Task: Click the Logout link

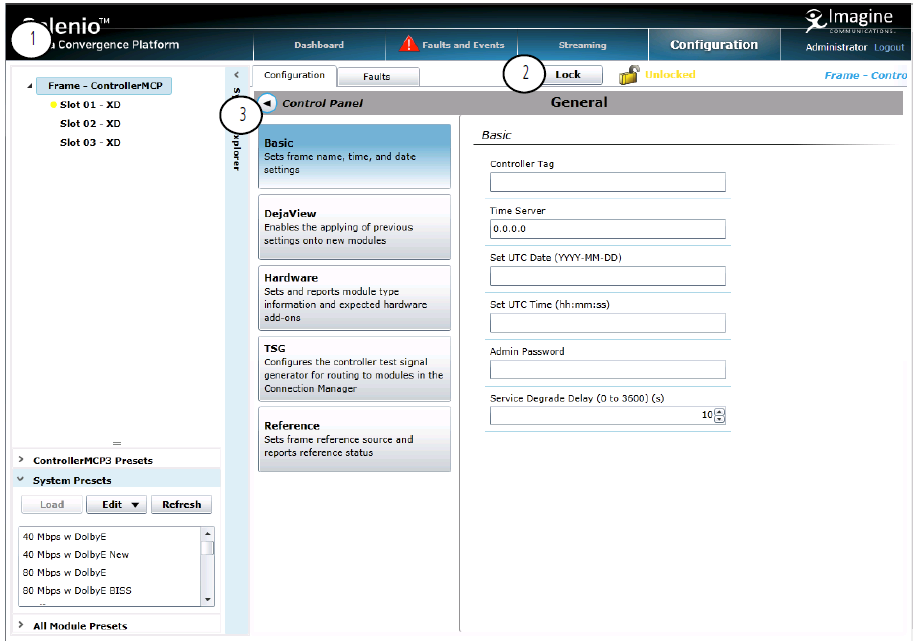Action: (889, 47)
